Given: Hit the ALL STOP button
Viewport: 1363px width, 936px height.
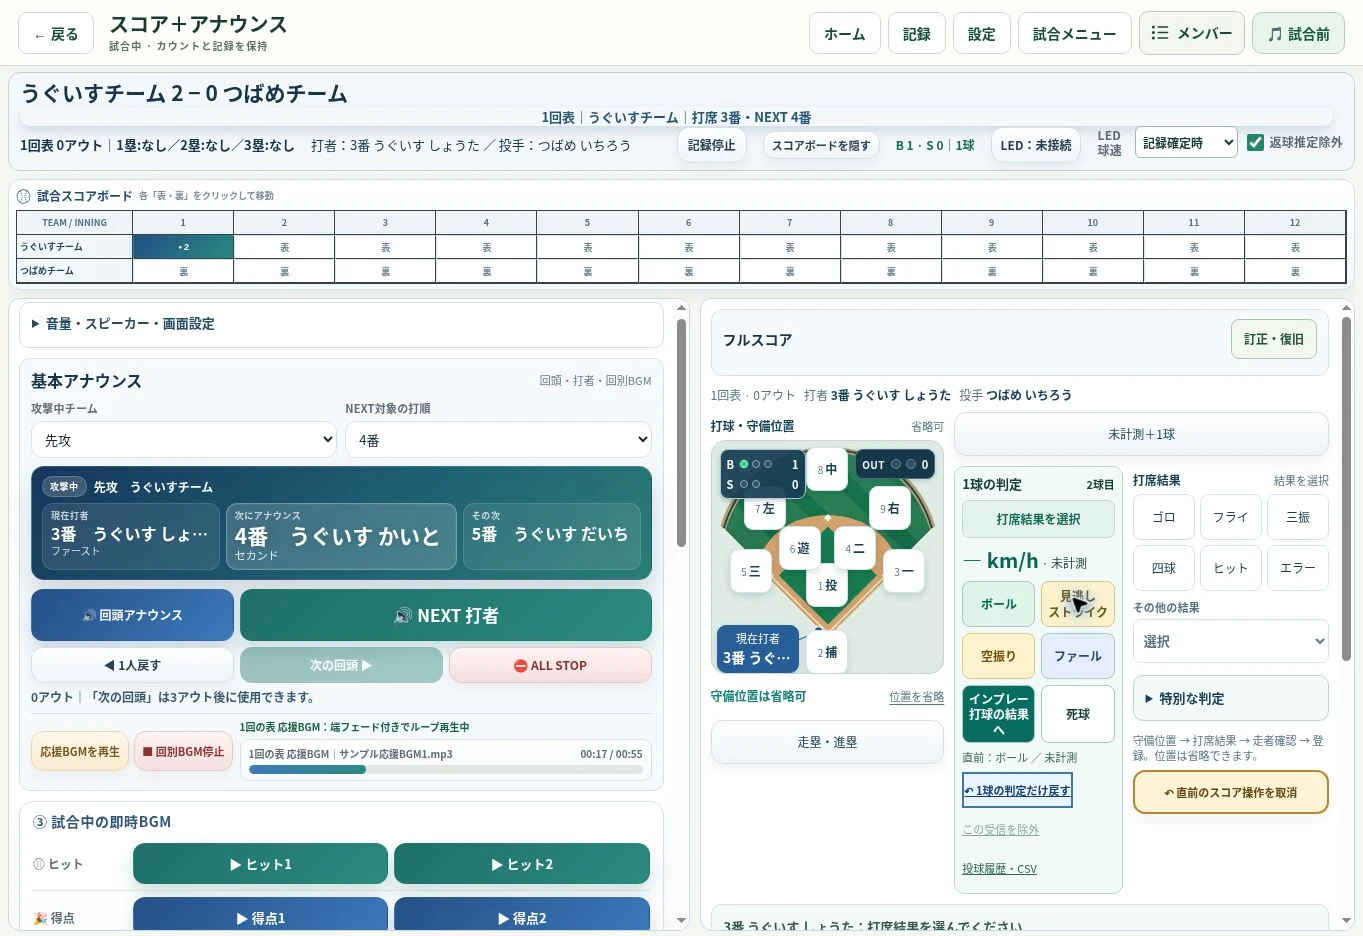Looking at the screenshot, I should [x=550, y=665].
